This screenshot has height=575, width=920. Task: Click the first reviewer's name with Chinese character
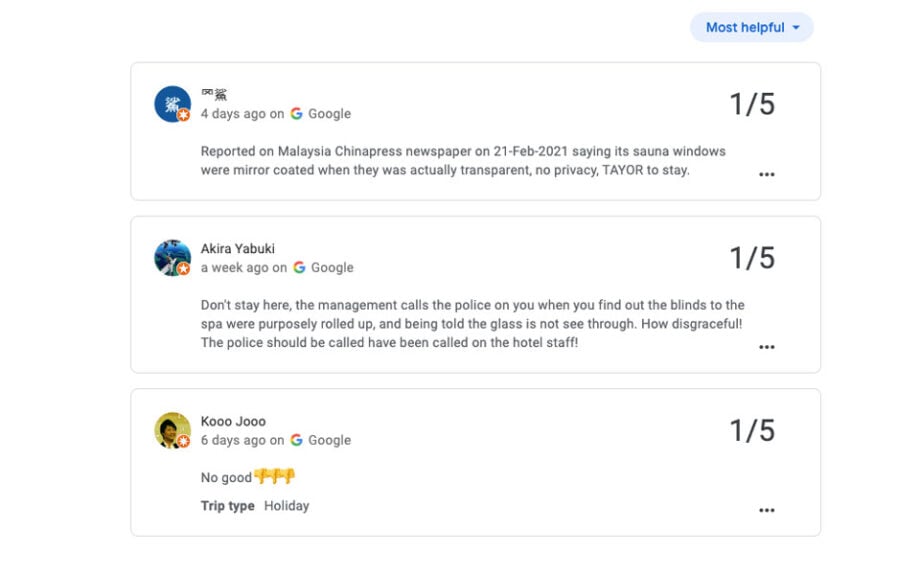214,94
